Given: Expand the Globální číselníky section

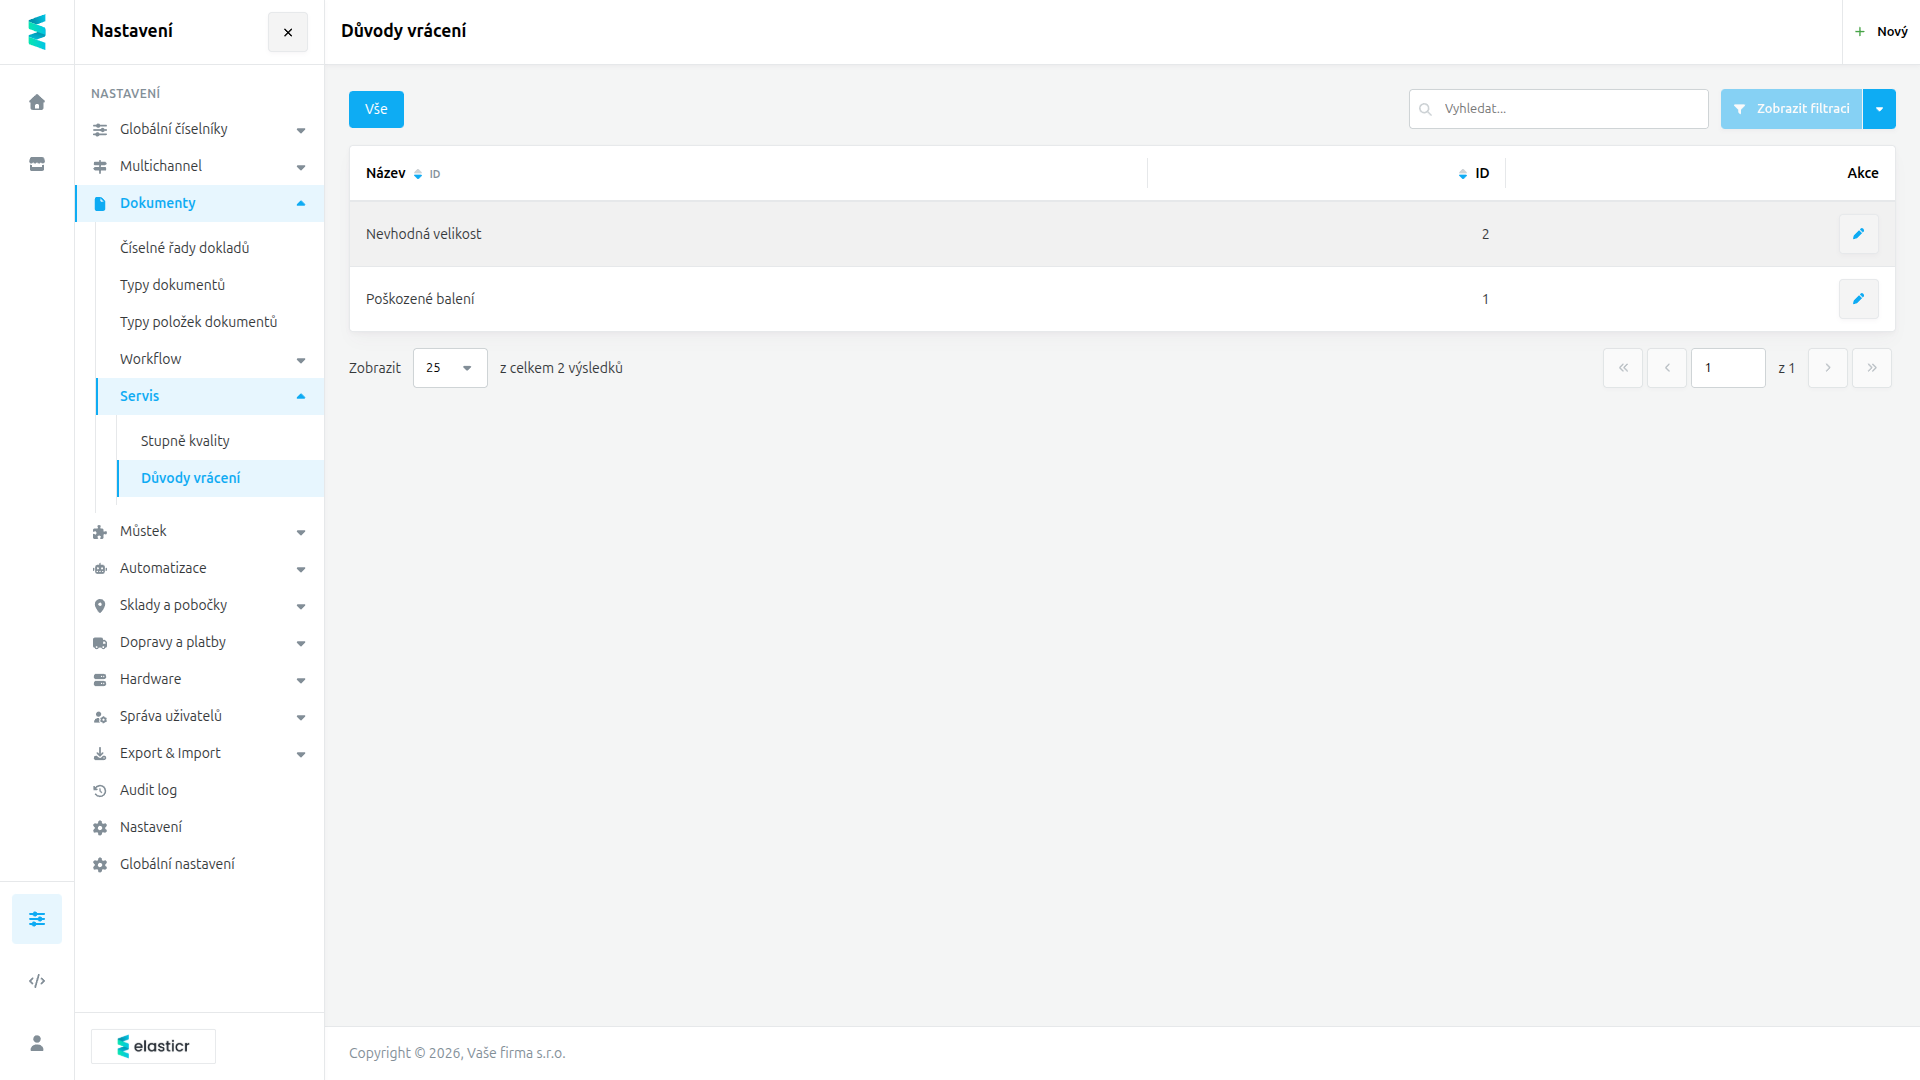Looking at the screenshot, I should (x=199, y=129).
